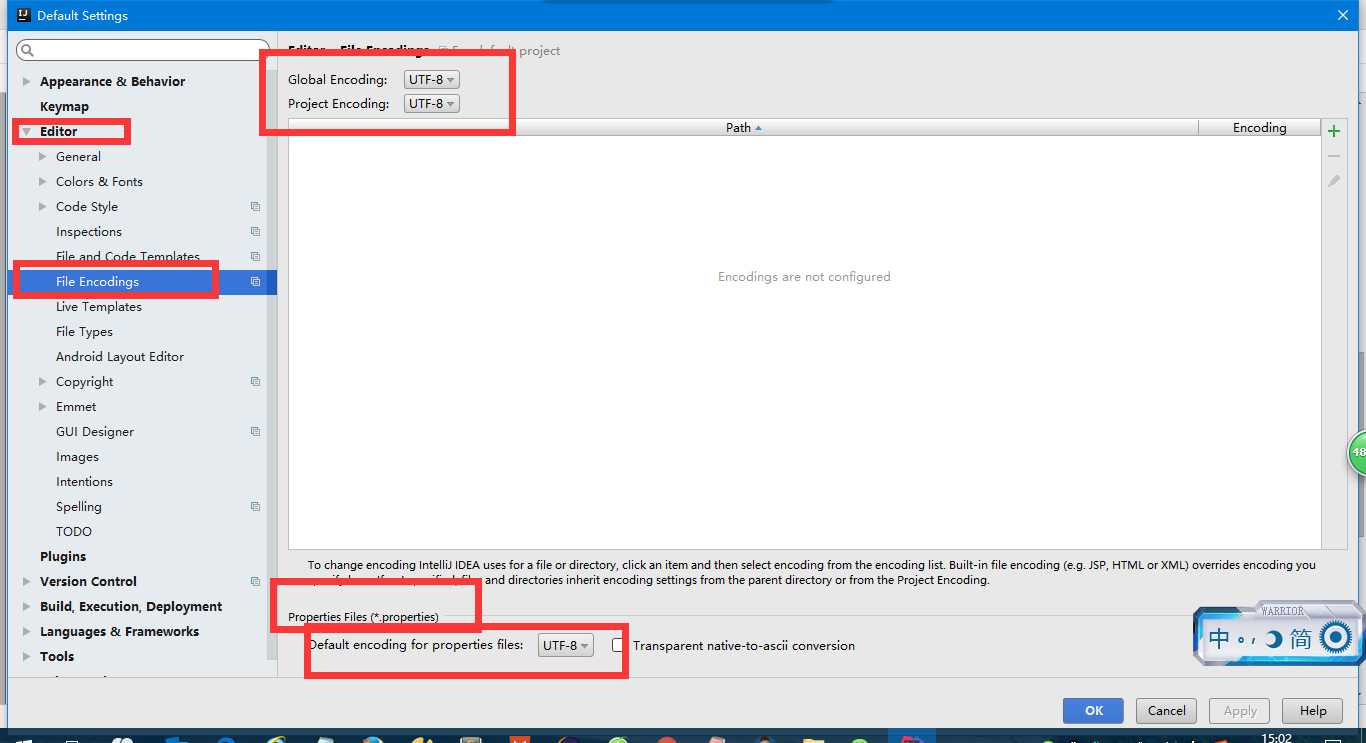Open the Global Encoding dropdown
The width and height of the screenshot is (1366, 743).
pyautogui.click(x=432, y=80)
